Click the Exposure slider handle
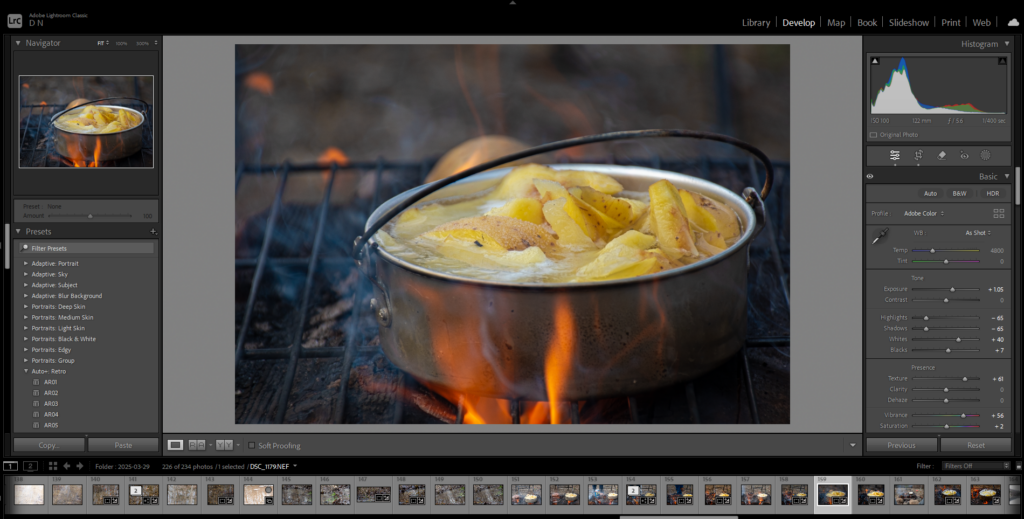Screen dimensions: 1024x519 point(953,289)
